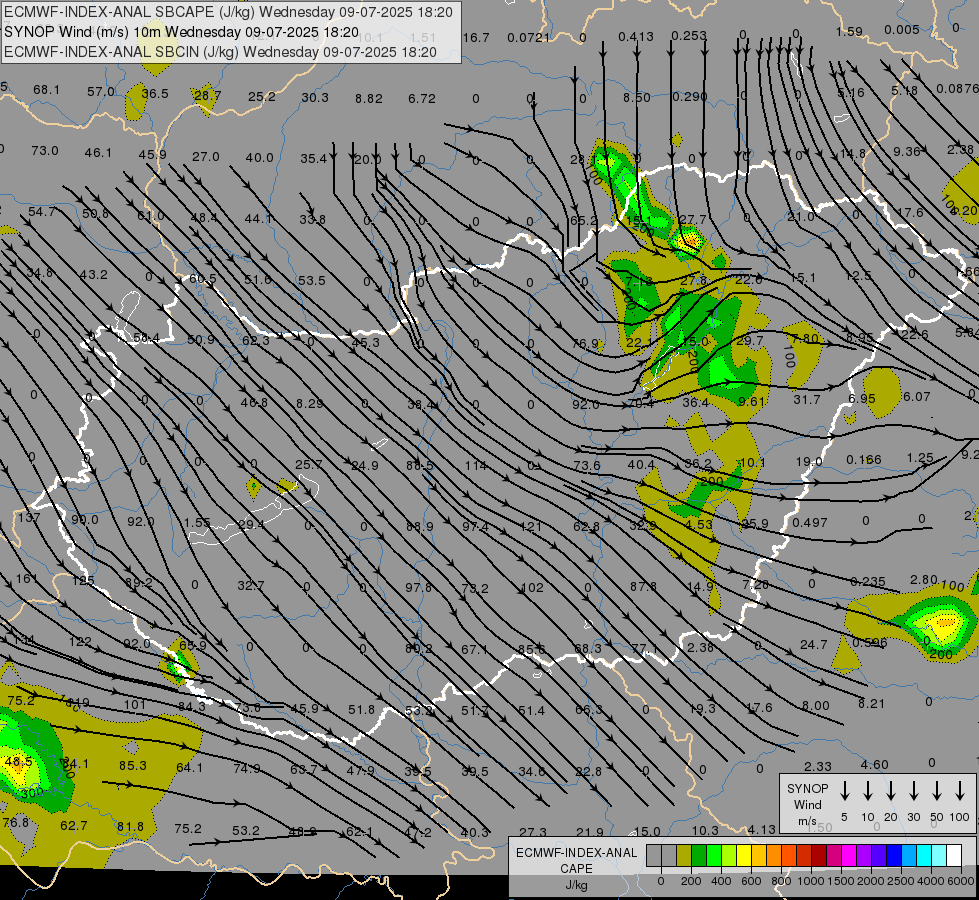Click the map value 0.497
Image resolution: width=979 pixels, height=900 pixels.
[x=810, y=522]
